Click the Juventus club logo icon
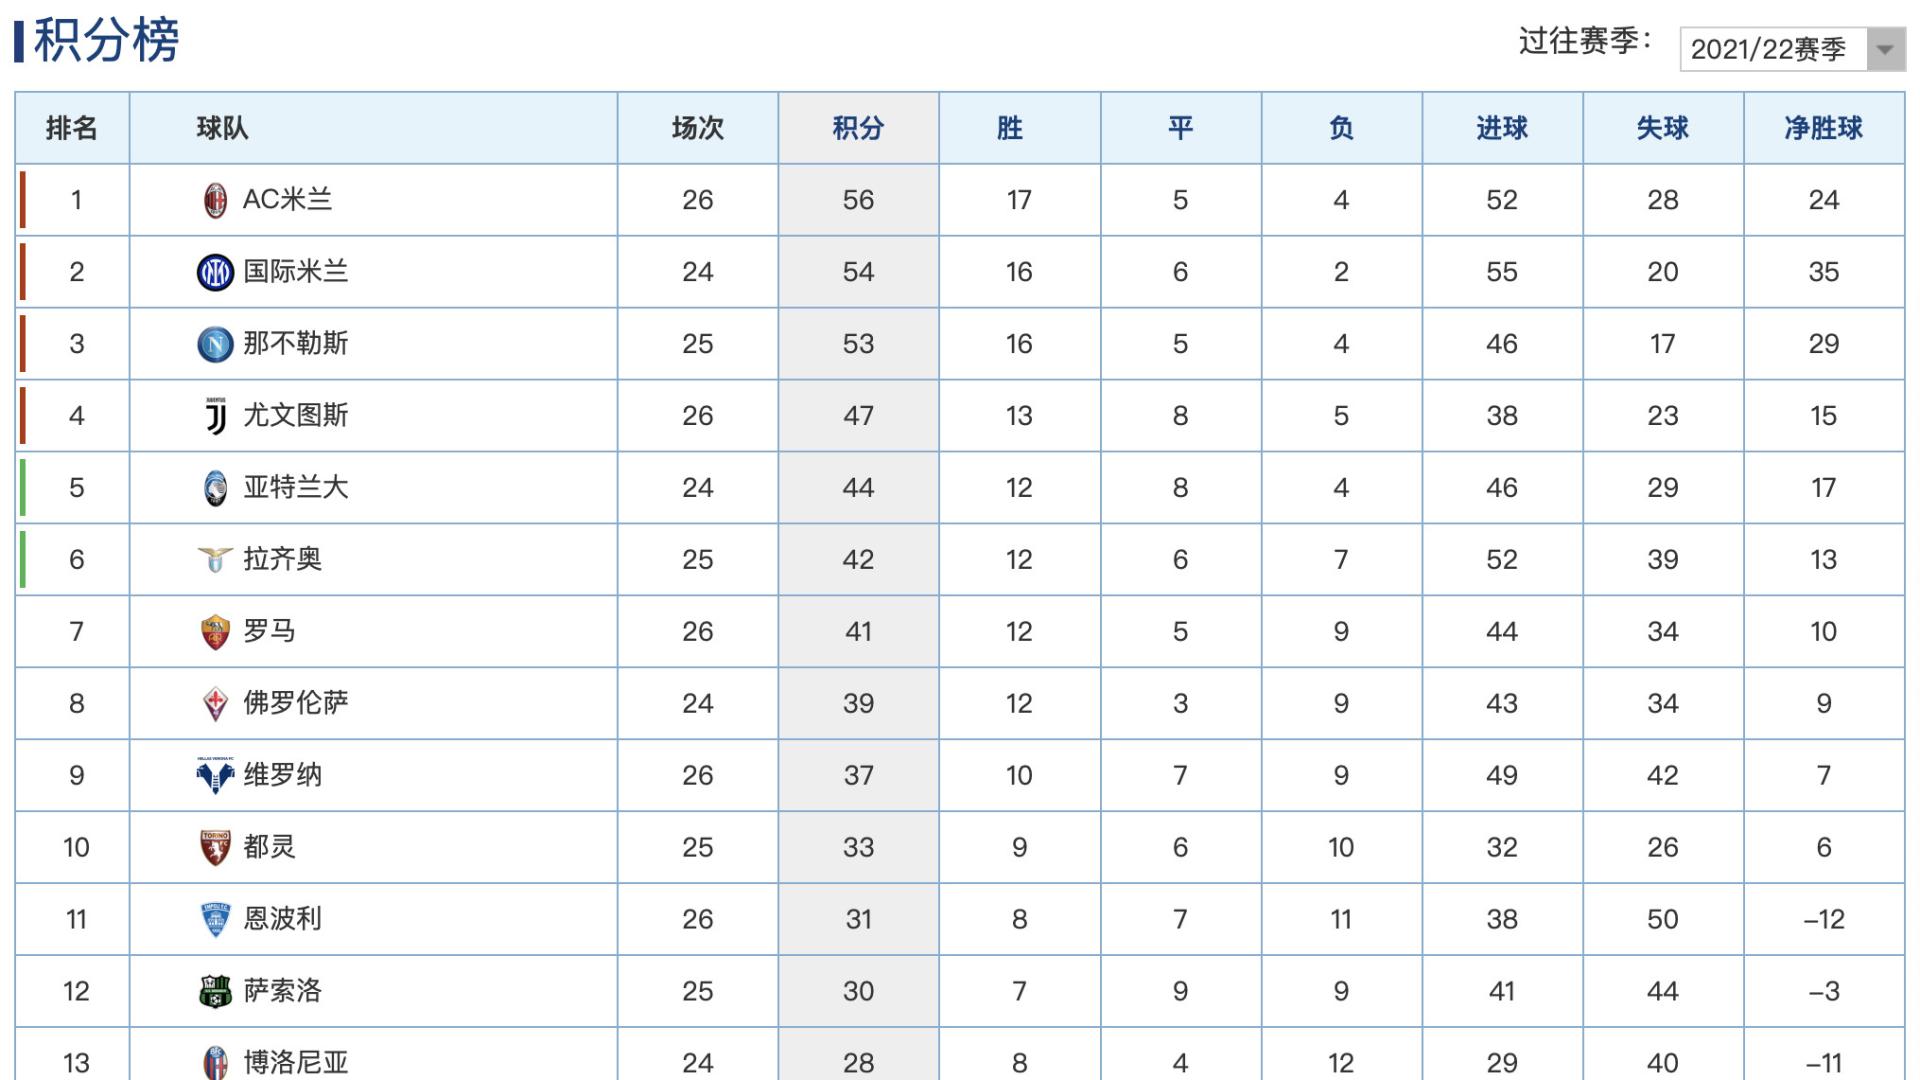Viewport: 1920px width, 1080px height. pyautogui.click(x=215, y=416)
